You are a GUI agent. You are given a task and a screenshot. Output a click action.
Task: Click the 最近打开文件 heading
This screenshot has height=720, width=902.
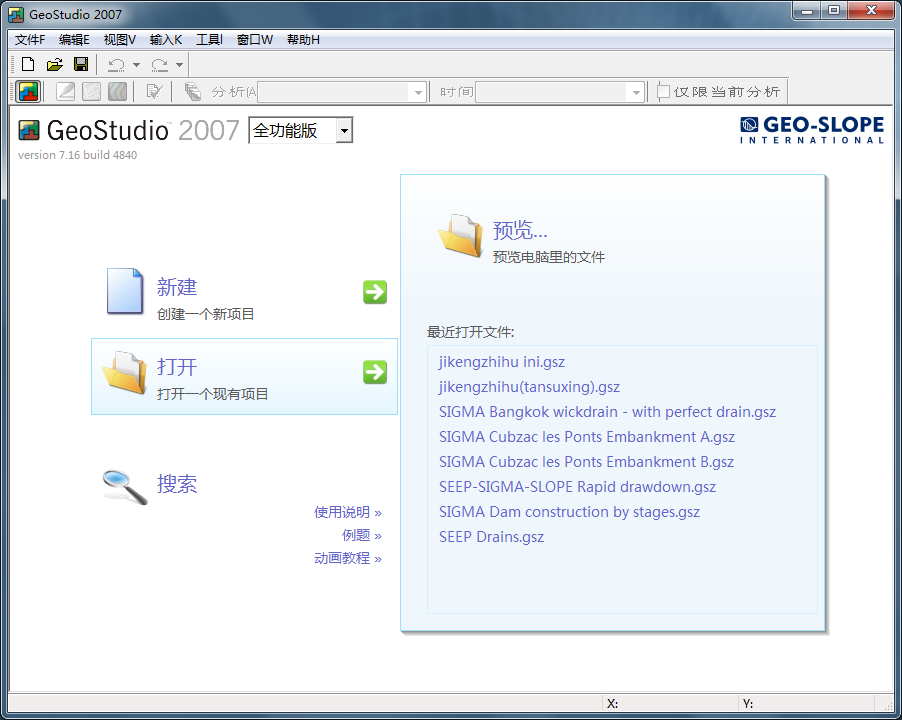[470, 332]
